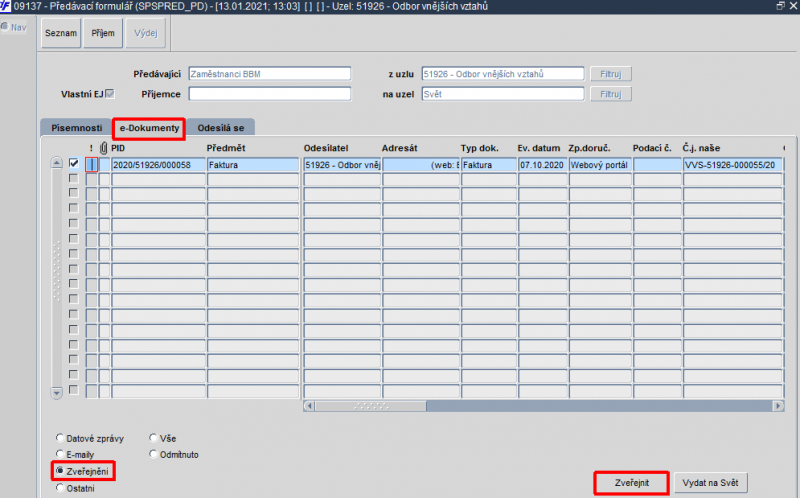Click Adresát cell containing (web:
Image resolution: width=800 pixels, height=498 pixels.
[x=421, y=165]
